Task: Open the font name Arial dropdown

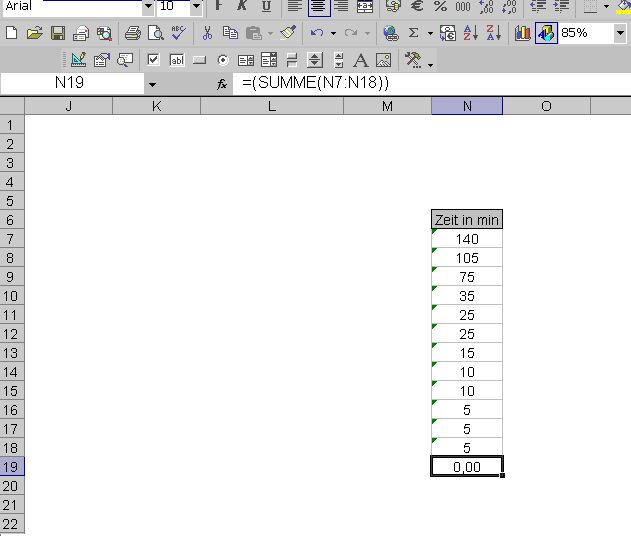Action: coord(148,6)
